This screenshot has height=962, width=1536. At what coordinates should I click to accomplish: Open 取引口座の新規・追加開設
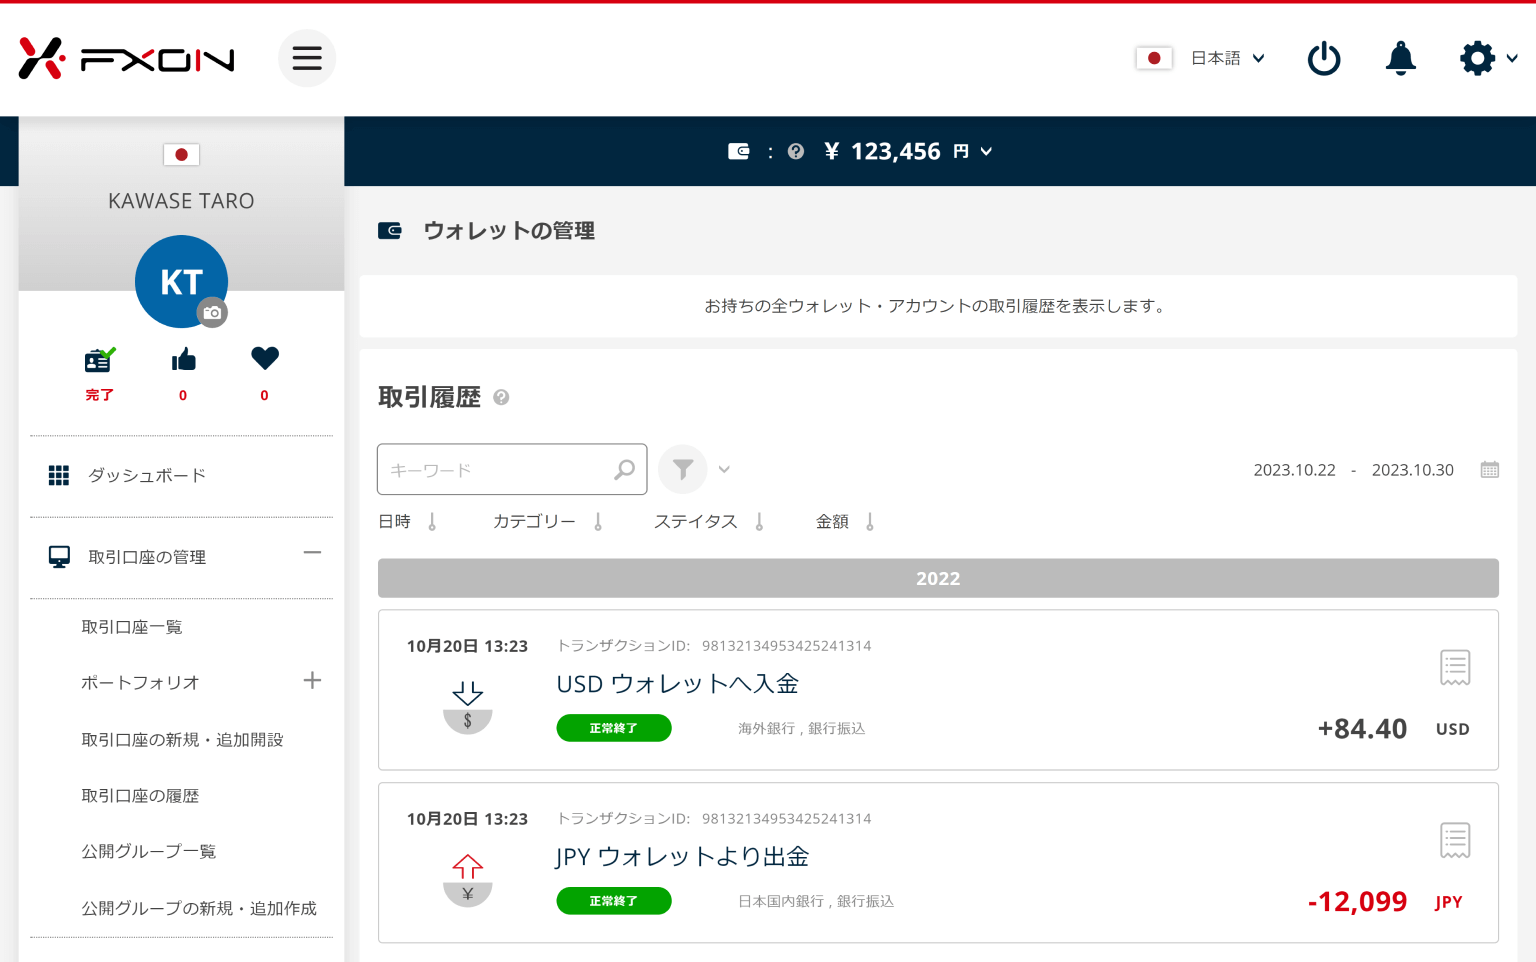point(182,739)
